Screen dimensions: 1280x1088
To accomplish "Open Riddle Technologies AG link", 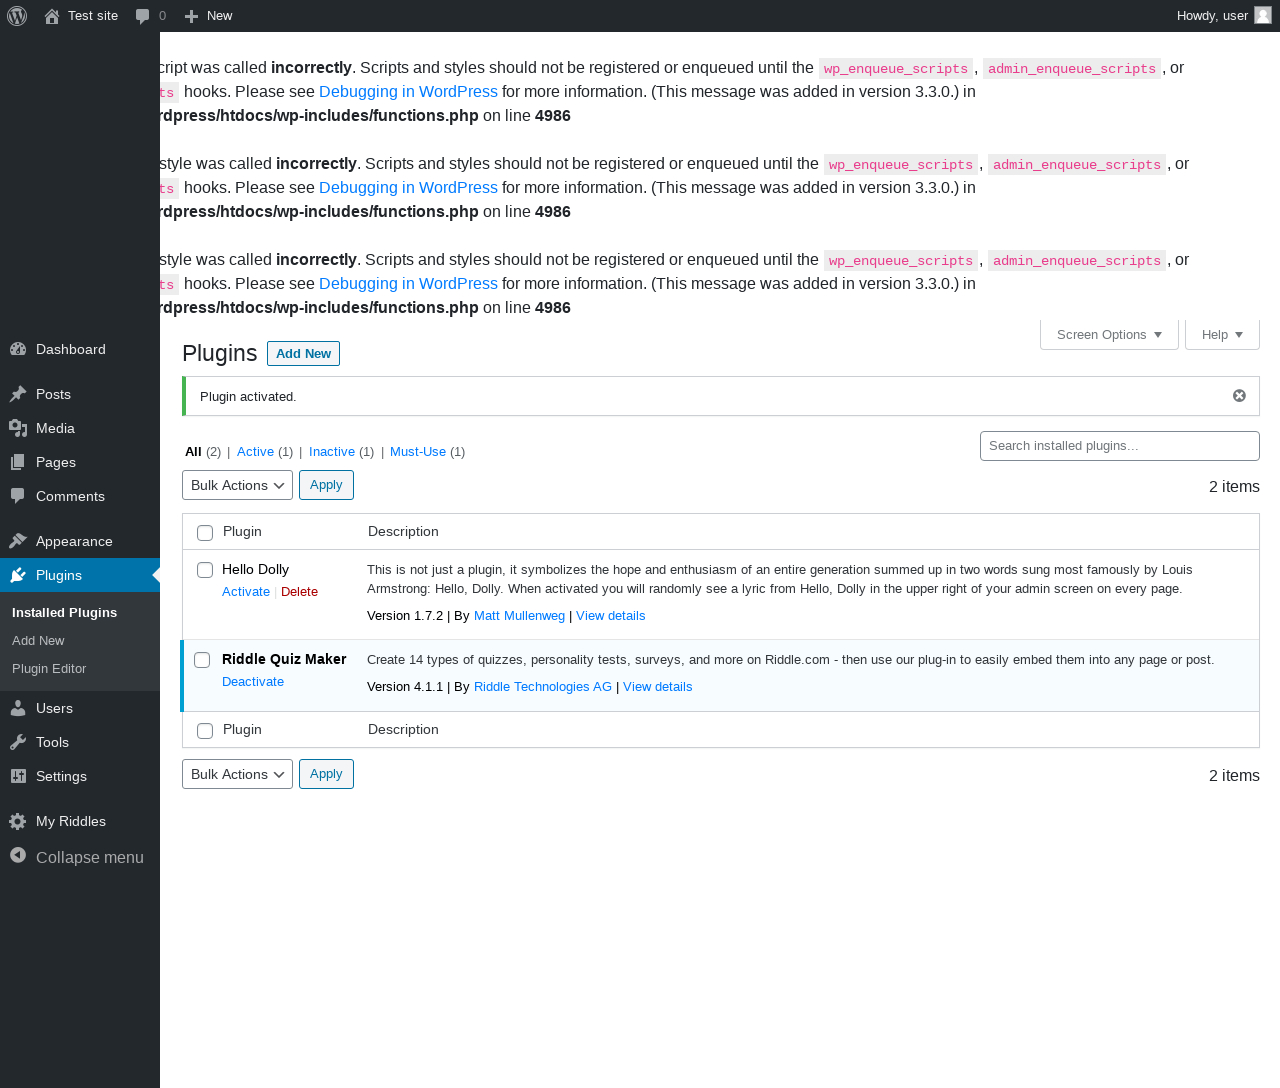I will point(543,687).
